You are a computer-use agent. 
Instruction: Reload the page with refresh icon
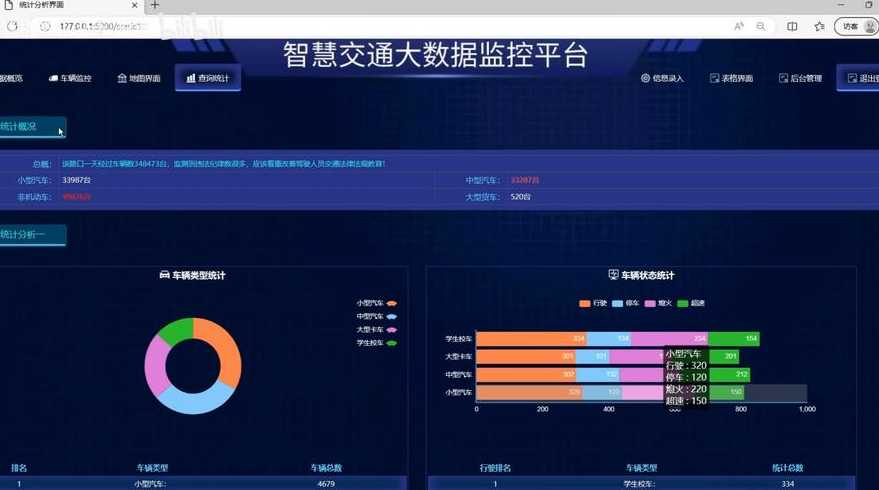[12, 26]
